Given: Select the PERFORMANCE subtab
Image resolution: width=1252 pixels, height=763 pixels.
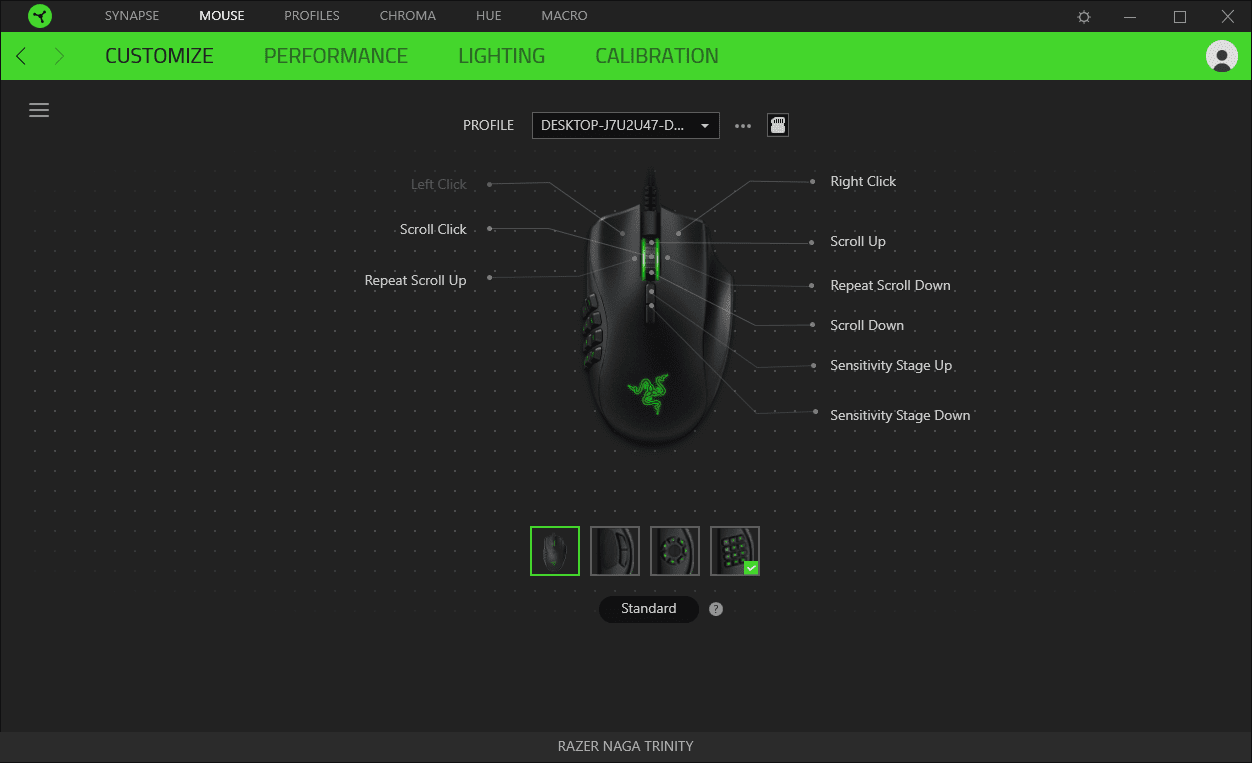Looking at the screenshot, I should (x=336, y=56).
